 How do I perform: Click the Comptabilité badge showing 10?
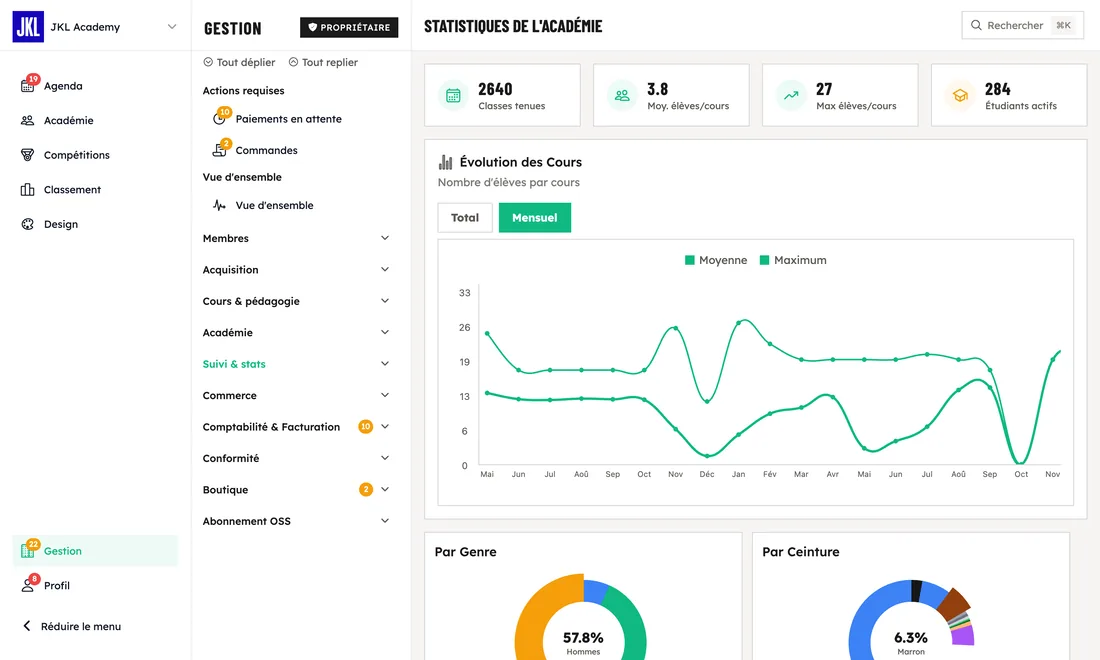[x=365, y=426]
